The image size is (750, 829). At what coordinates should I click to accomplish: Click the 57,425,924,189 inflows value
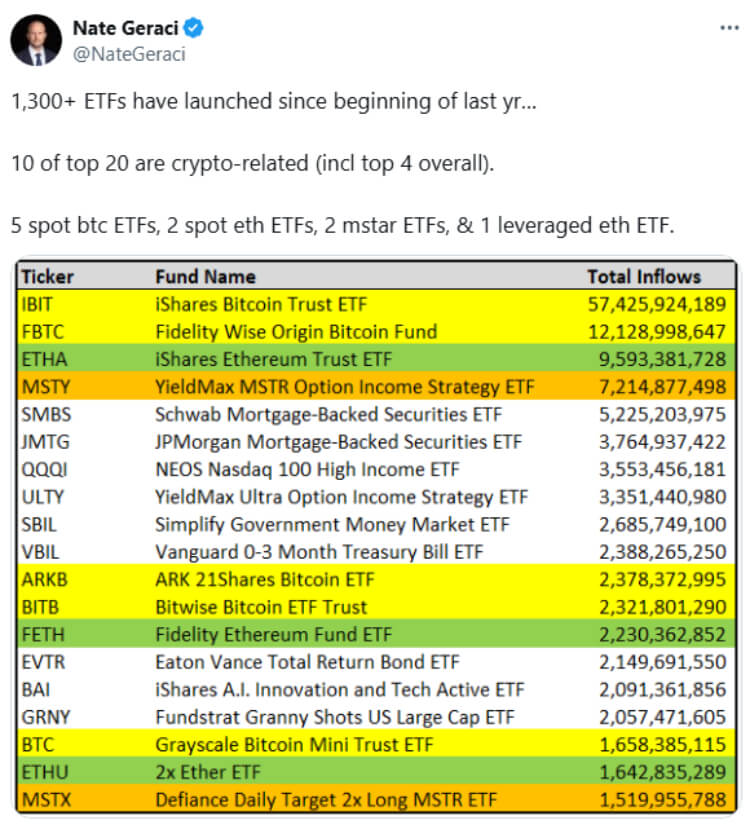pos(657,305)
